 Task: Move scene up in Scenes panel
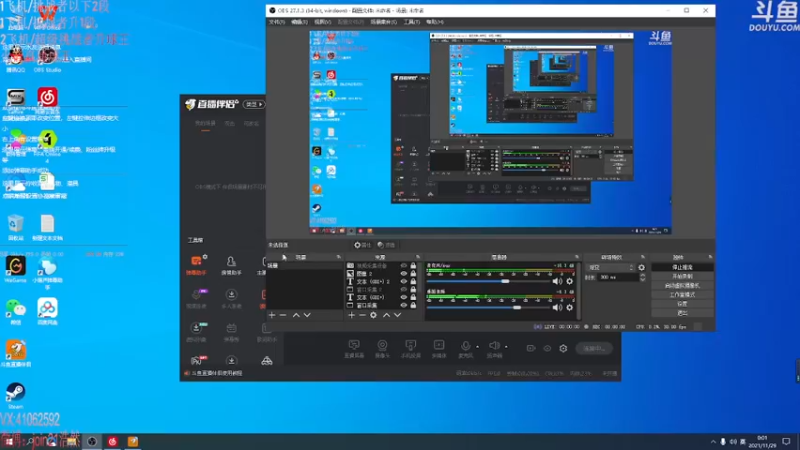click(296, 315)
